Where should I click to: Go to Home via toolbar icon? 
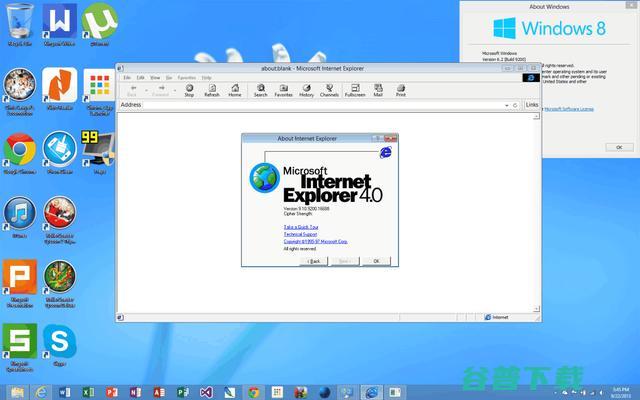pos(235,89)
